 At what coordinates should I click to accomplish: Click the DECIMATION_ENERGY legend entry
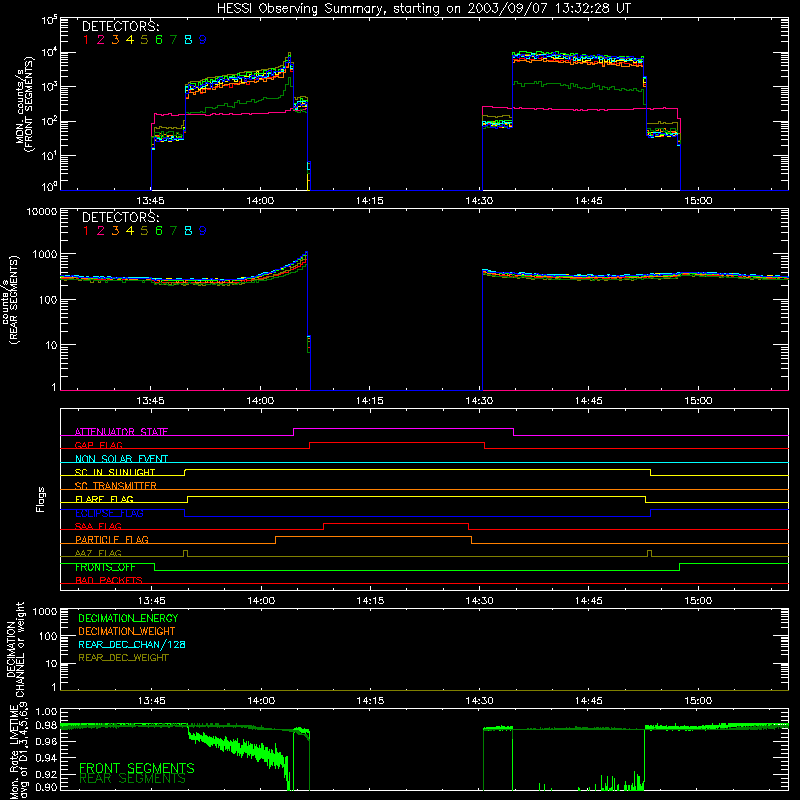tap(128, 618)
